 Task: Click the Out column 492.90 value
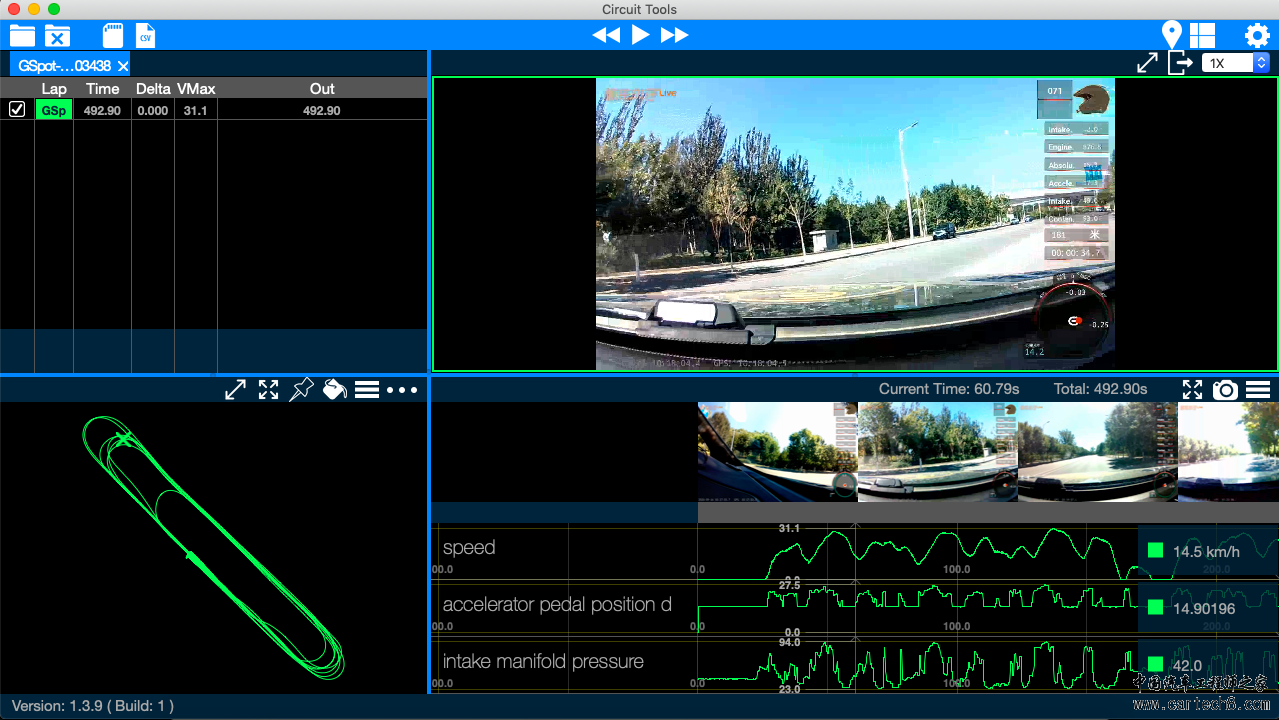pos(321,111)
